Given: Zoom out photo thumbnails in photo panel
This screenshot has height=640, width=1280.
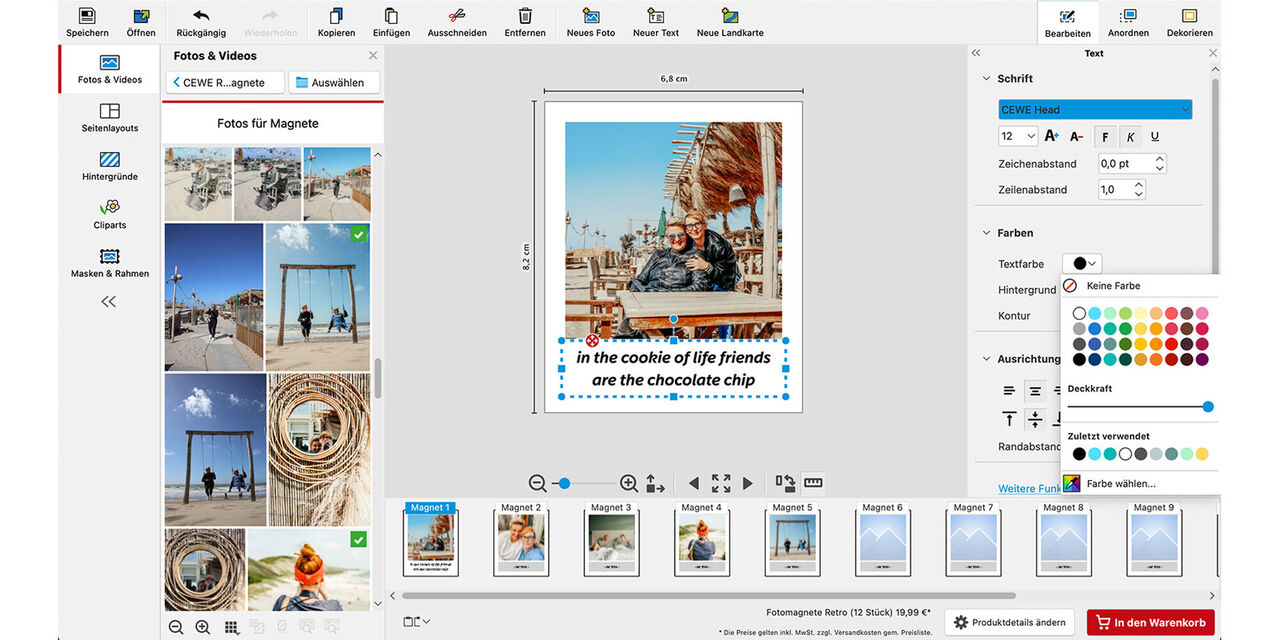Looking at the screenshot, I should [x=176, y=627].
